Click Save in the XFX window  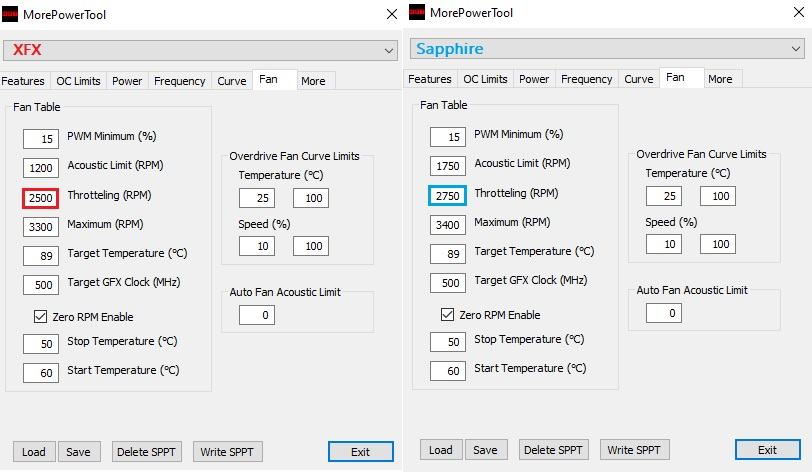(79, 452)
